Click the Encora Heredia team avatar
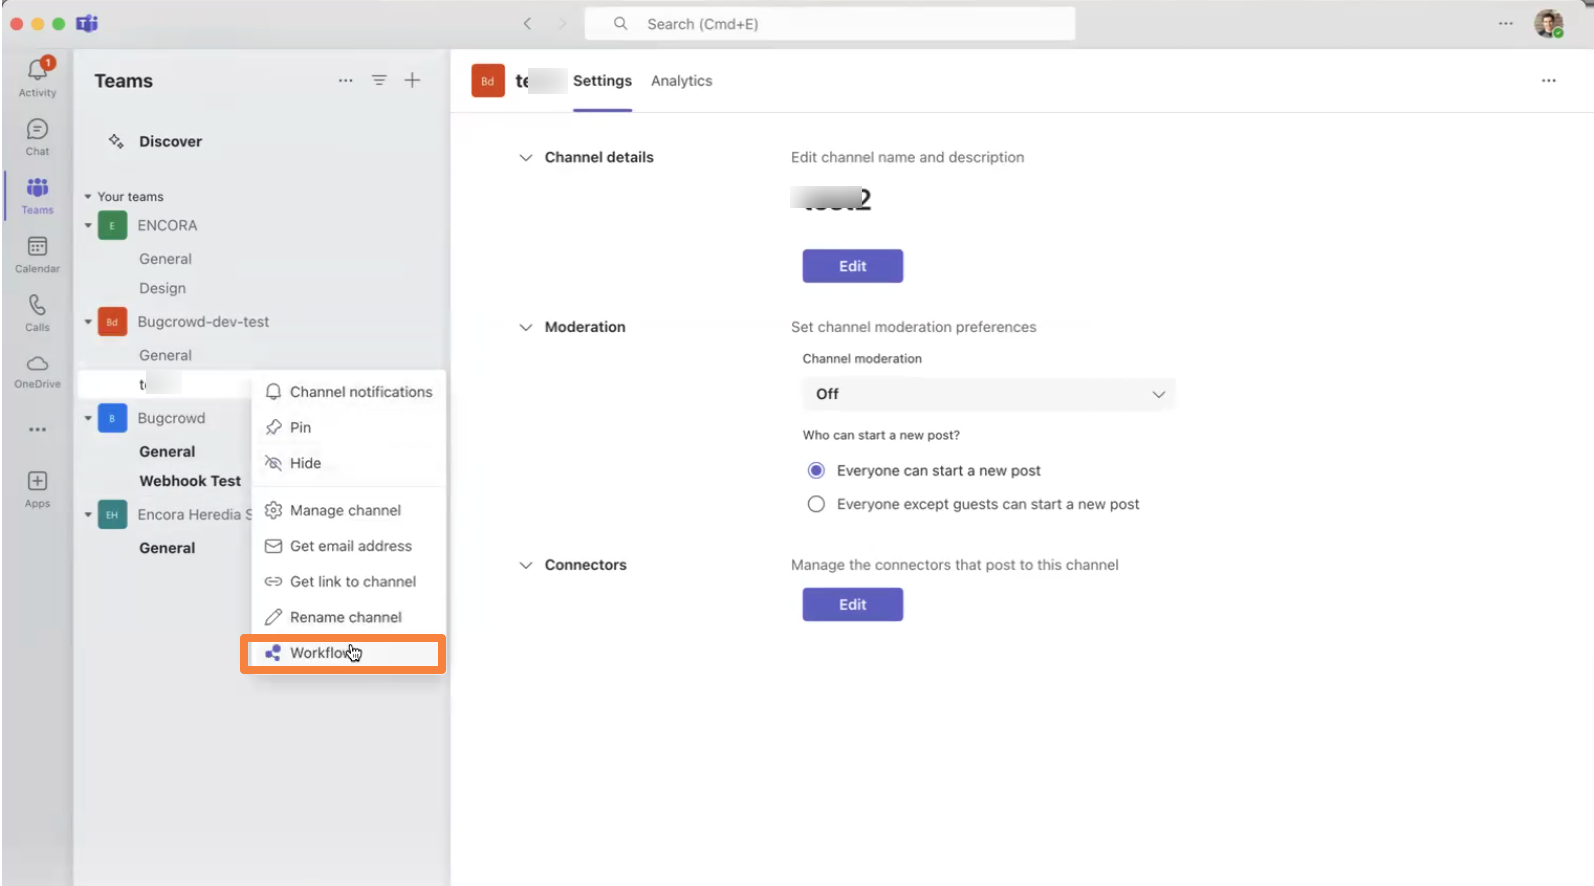1594x886 pixels. (x=112, y=514)
